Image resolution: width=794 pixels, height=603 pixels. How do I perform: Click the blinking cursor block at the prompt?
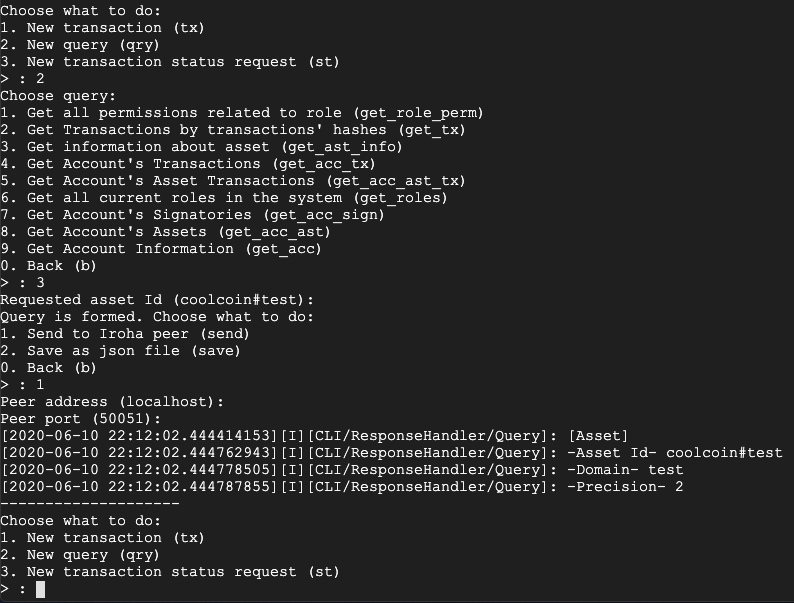click(40, 590)
